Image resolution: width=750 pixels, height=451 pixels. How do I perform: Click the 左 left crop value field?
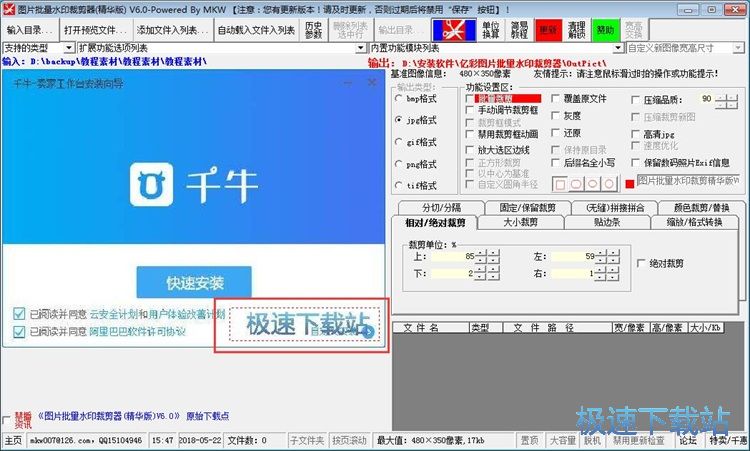click(x=573, y=256)
